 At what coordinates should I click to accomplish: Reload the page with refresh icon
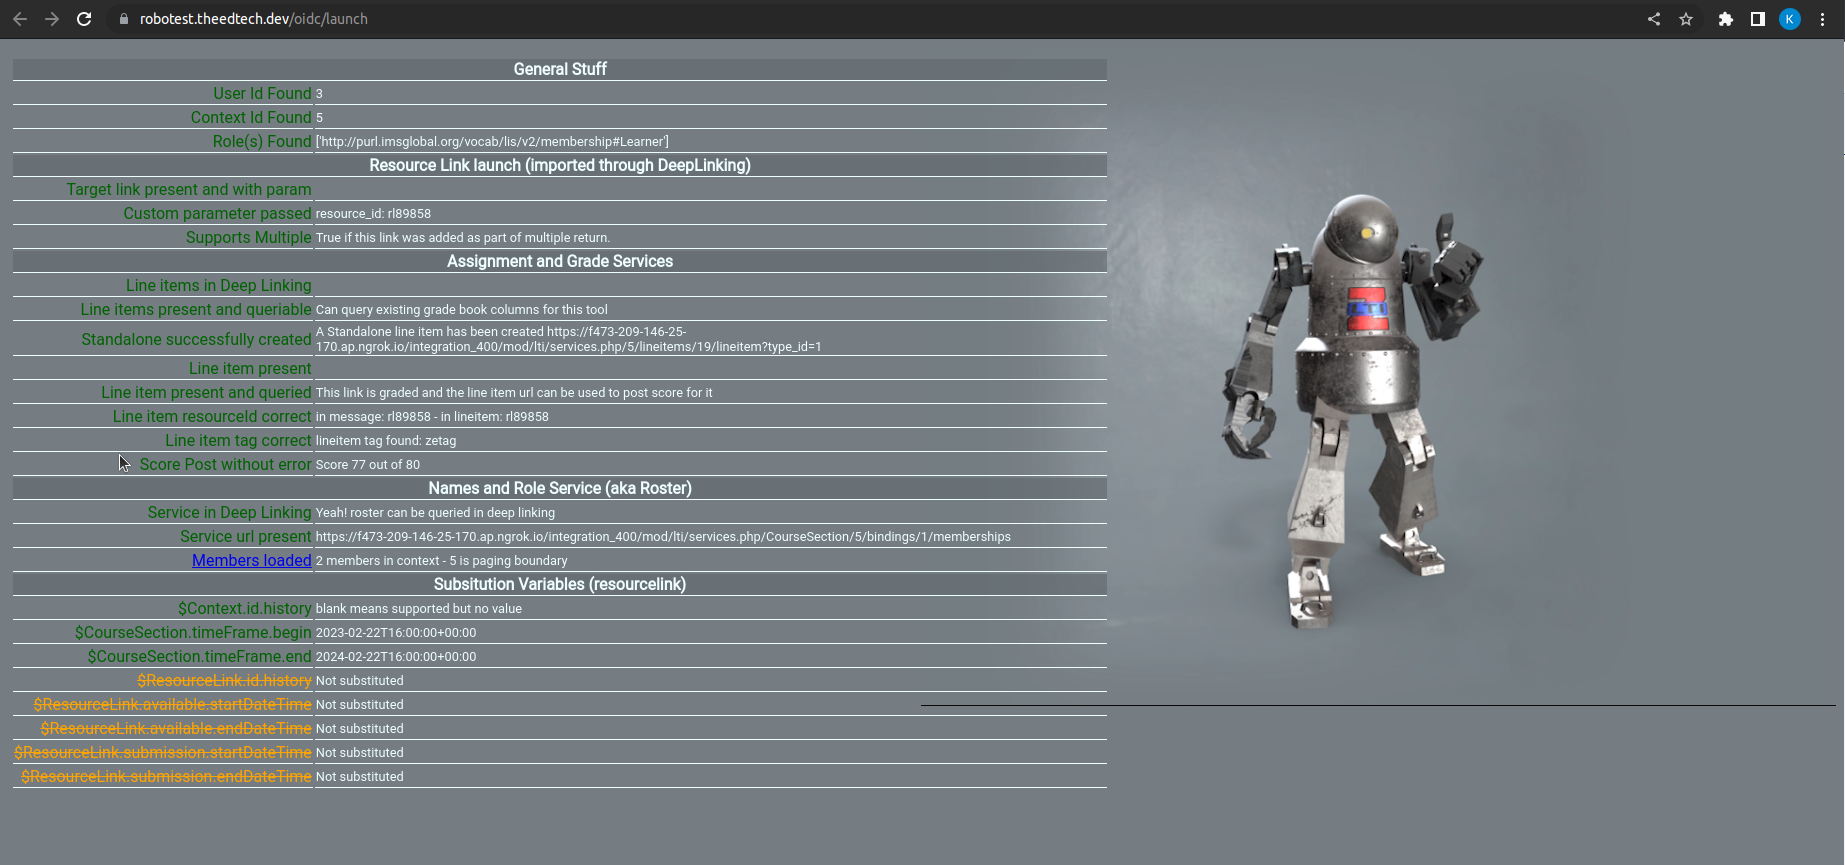(84, 19)
